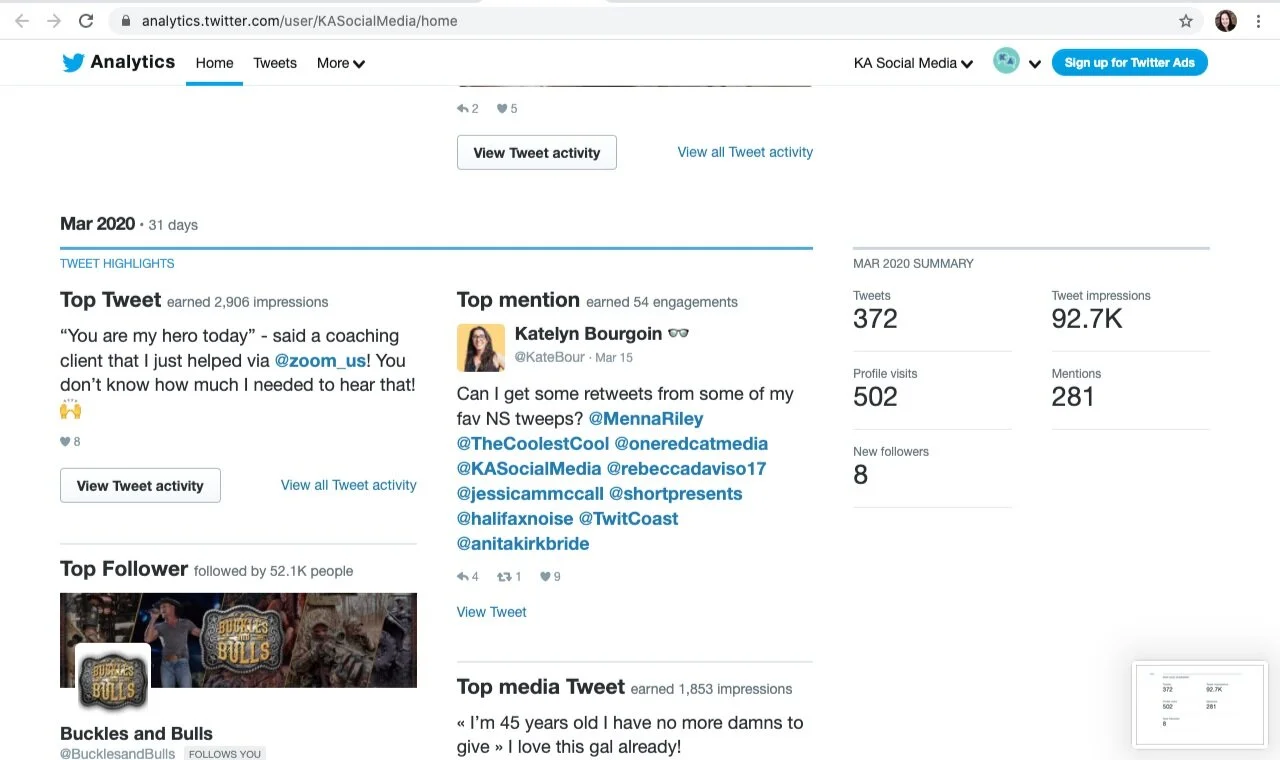Screen dimensions: 1280x760
Task: Click the Twitter bird logo
Action: 73,62
